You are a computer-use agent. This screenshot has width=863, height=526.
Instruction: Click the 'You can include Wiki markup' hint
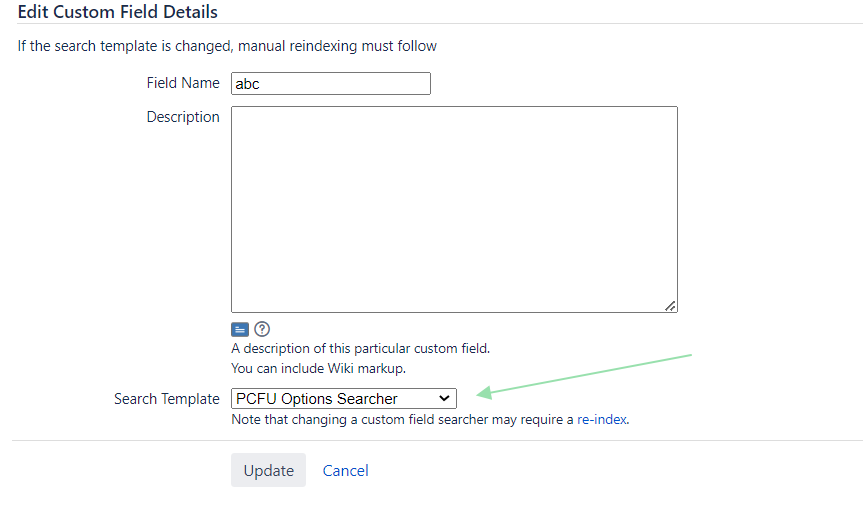[x=319, y=369]
